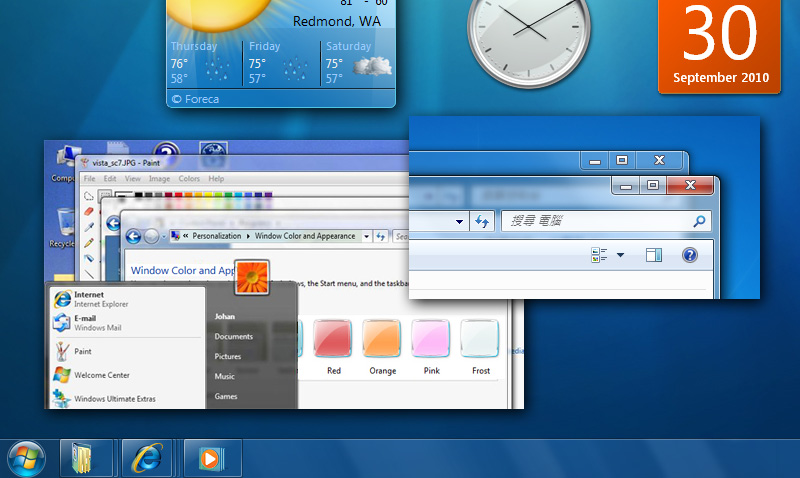
Task: Select the Eraser tool in Paint
Action: point(89,211)
